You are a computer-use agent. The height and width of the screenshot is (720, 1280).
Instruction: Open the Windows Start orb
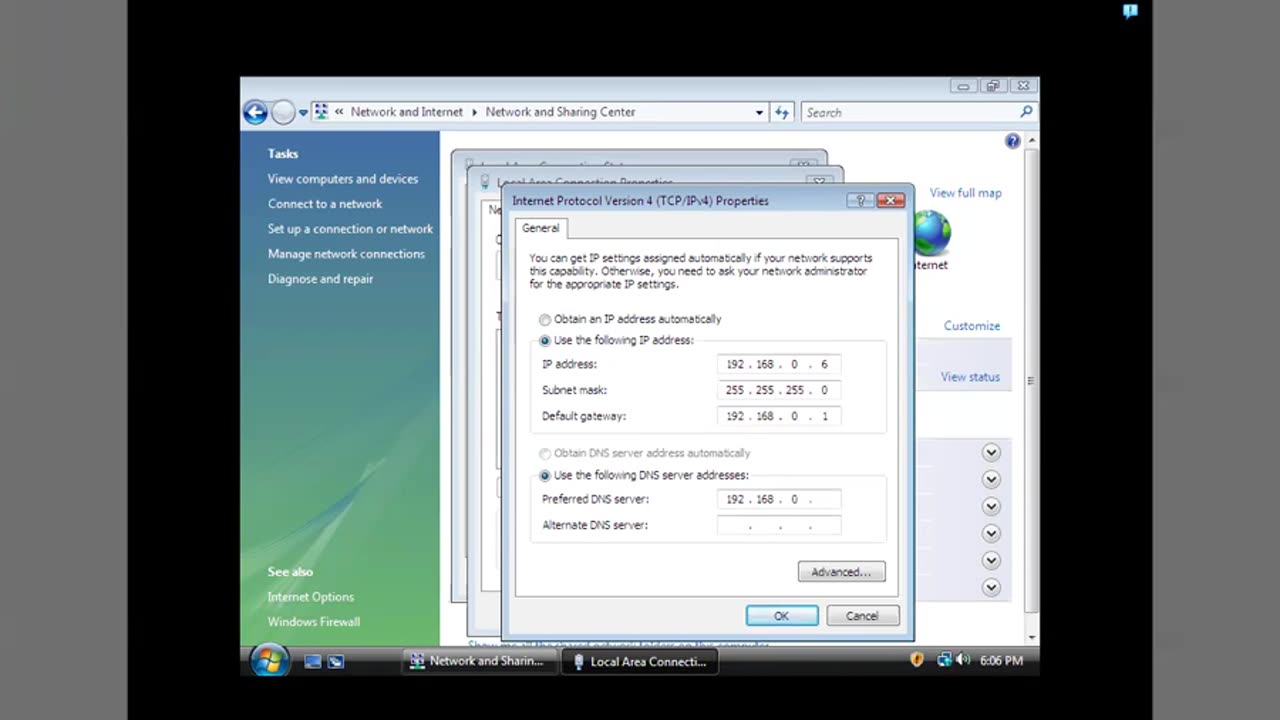[268, 660]
